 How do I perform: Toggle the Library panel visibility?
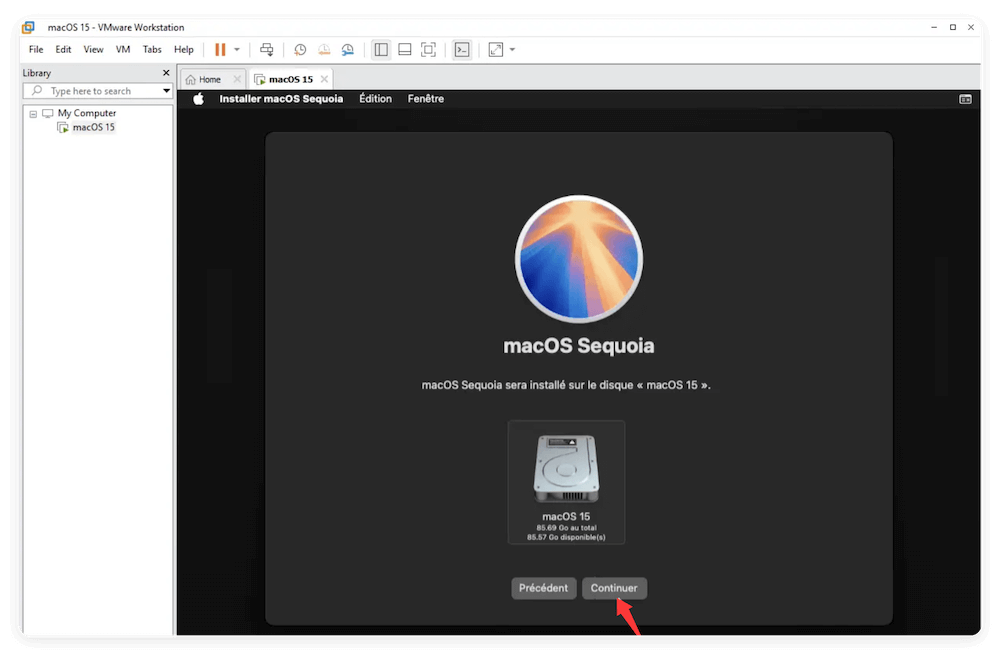coord(381,48)
